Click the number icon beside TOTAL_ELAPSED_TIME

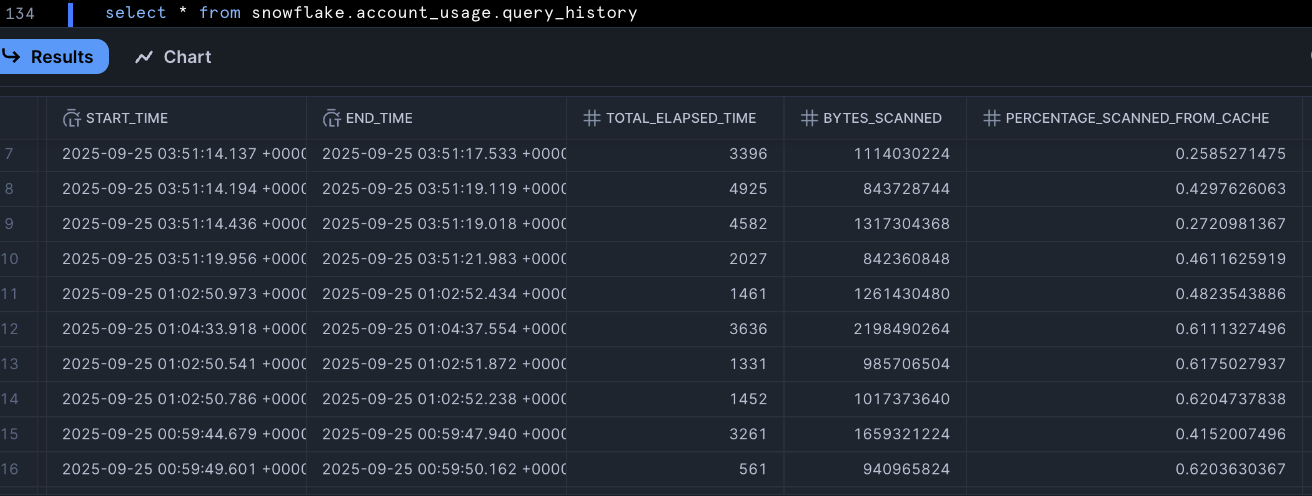[591, 118]
